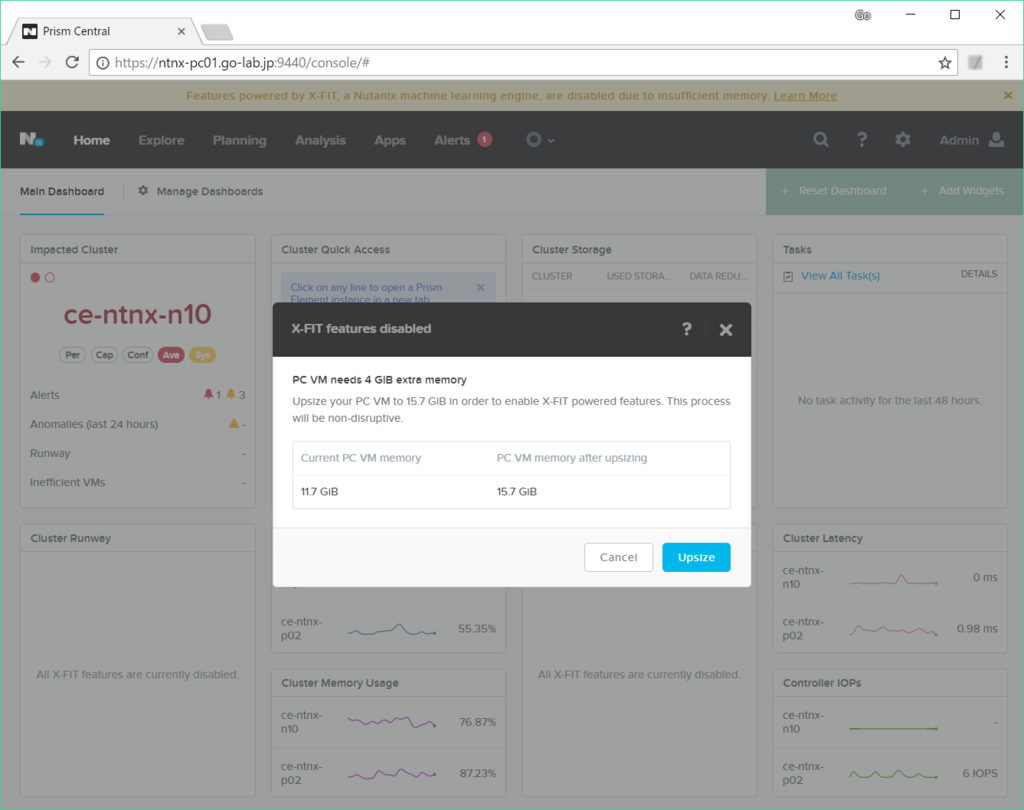Click the Inefficient VMs row
1024x810 pixels.
[138, 483]
